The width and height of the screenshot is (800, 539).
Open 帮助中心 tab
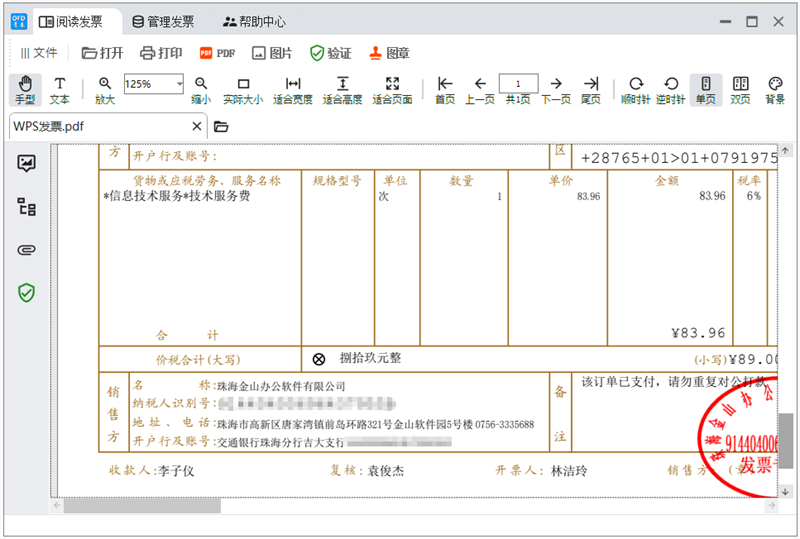[255, 21]
